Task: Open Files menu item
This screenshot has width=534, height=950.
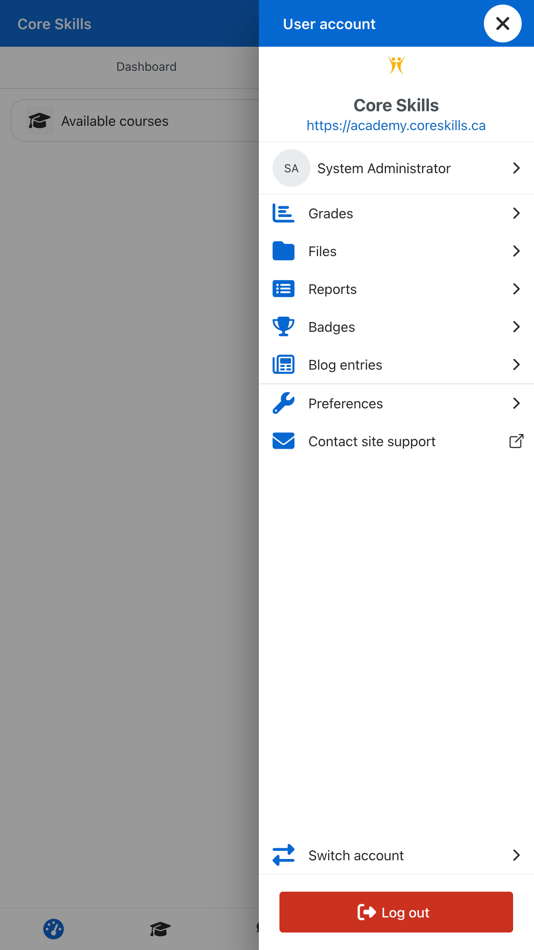Action: pyautogui.click(x=396, y=251)
